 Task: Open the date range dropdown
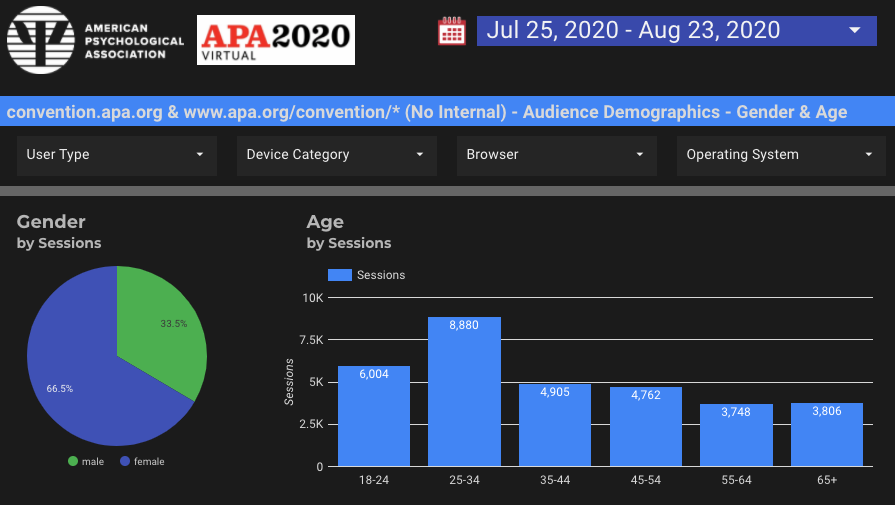pos(676,30)
